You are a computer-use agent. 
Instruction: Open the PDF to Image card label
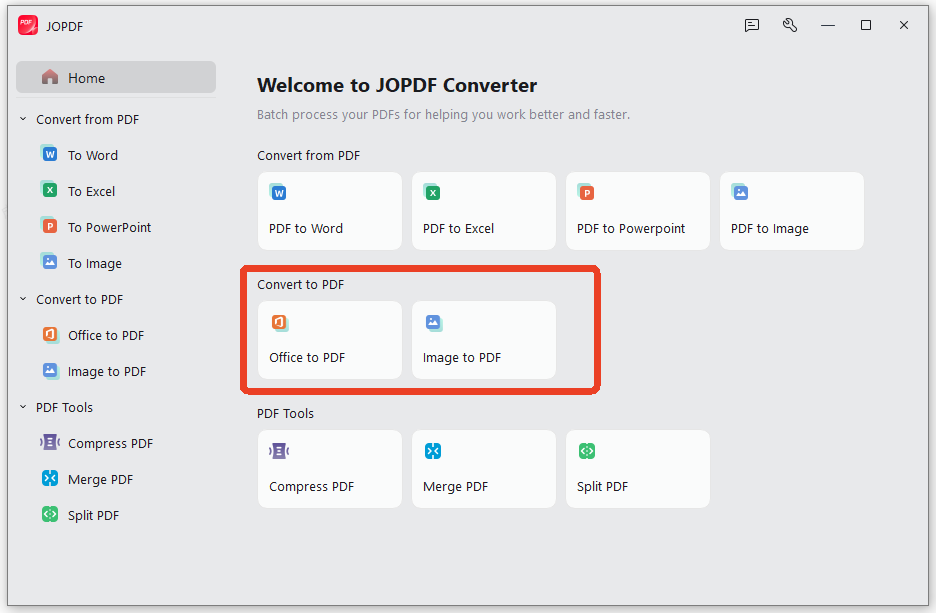[x=769, y=229]
